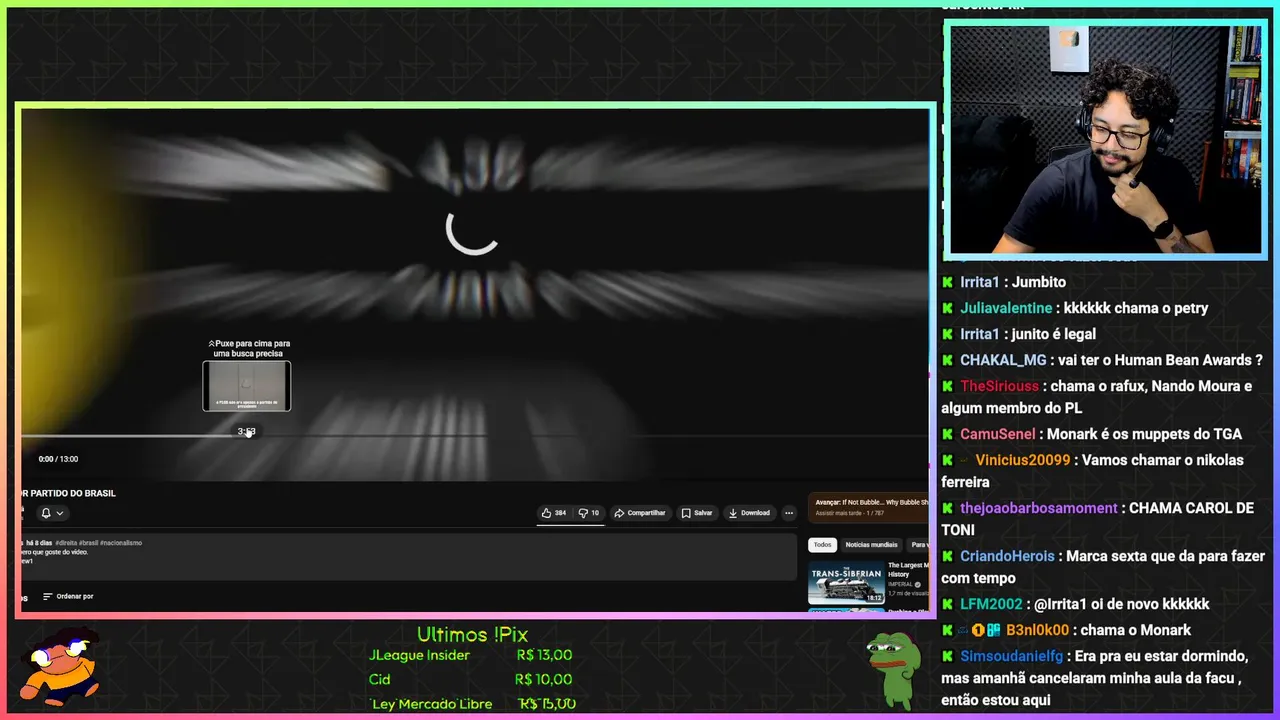
Task: Click username Vinicius20099 in chat
Action: [1023, 460]
